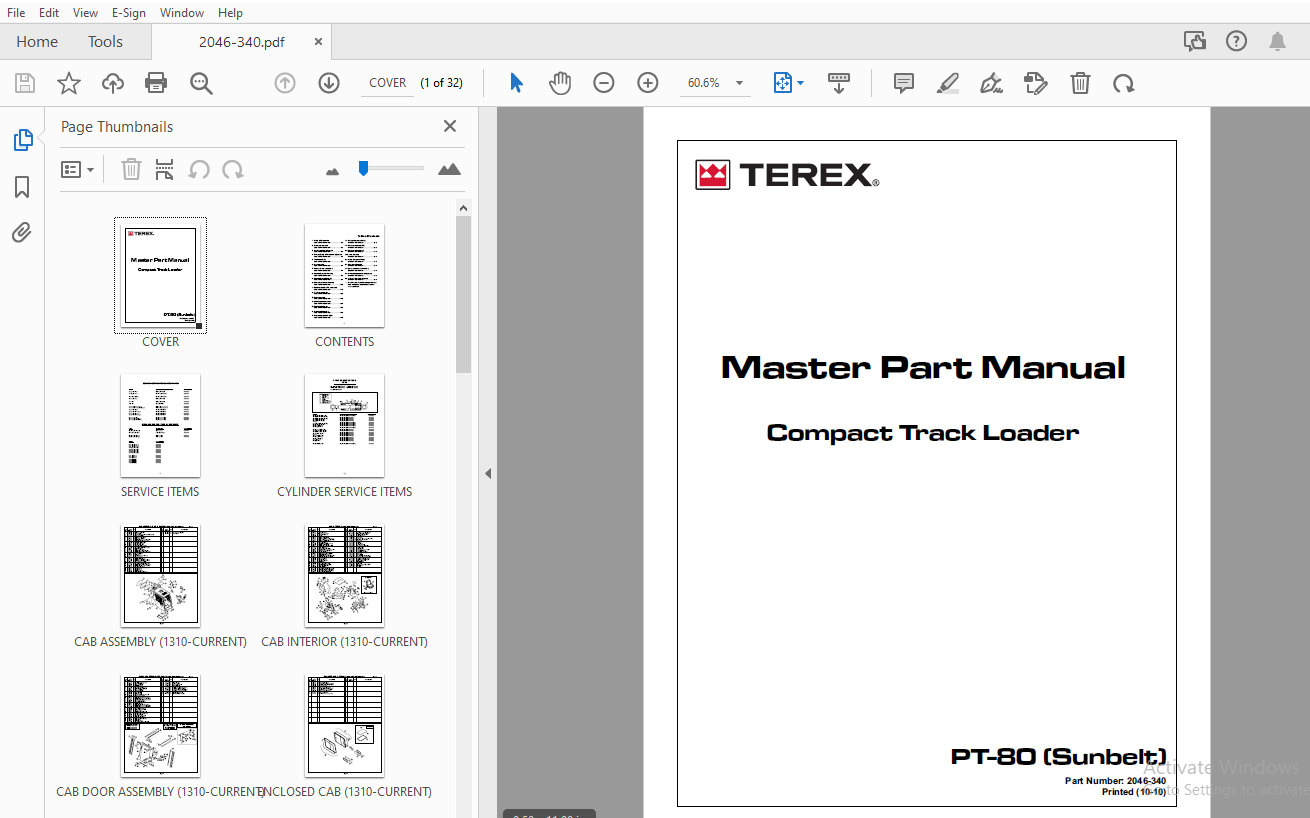Save the file with the floppy icon
Viewport: 1310px width, 818px height.
coord(25,83)
